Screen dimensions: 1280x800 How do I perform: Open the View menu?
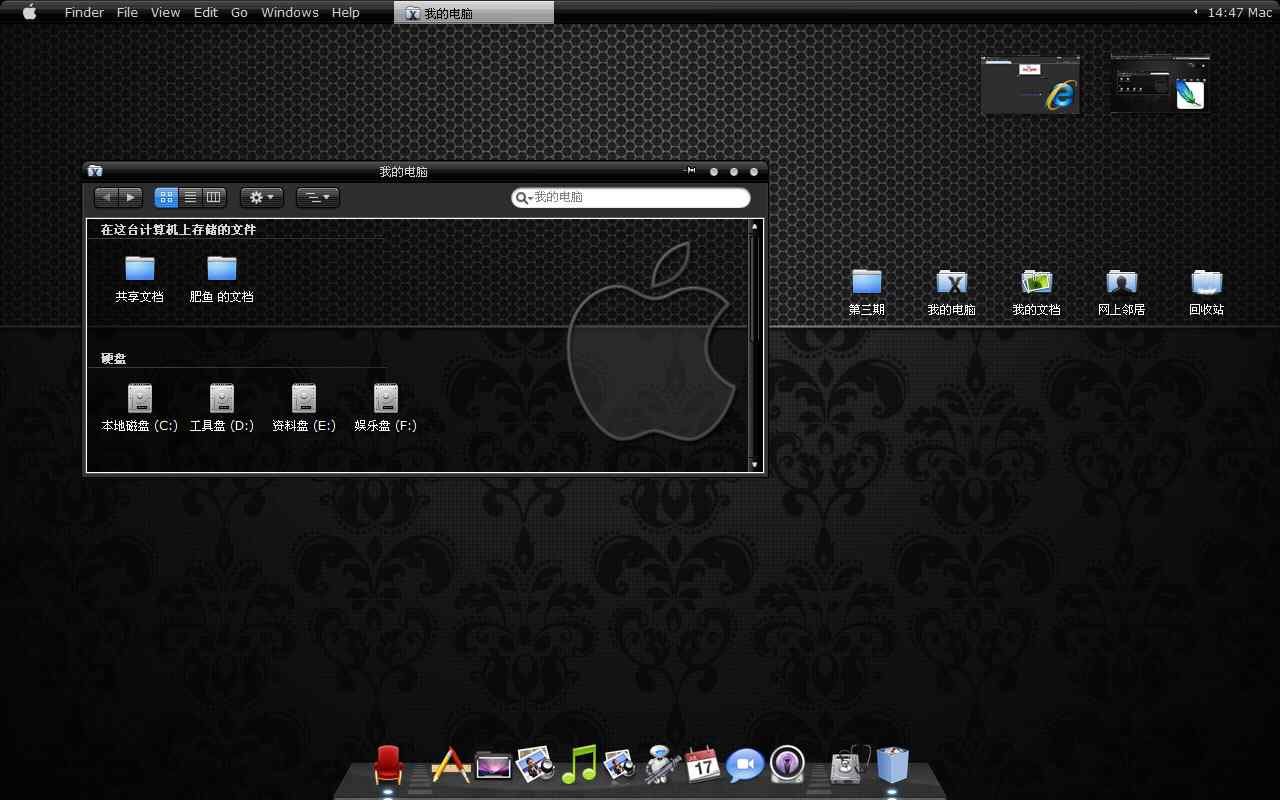click(x=165, y=12)
